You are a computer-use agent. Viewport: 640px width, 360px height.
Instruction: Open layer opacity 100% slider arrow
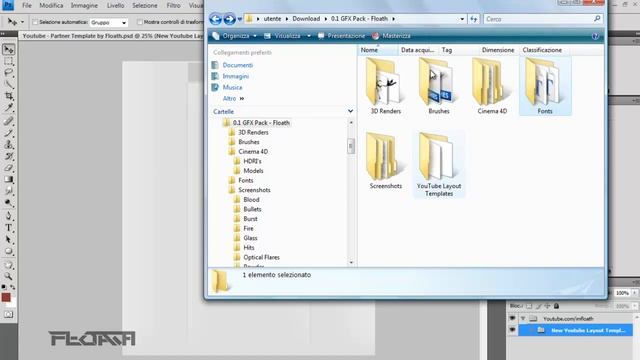pyautogui.click(x=635, y=293)
